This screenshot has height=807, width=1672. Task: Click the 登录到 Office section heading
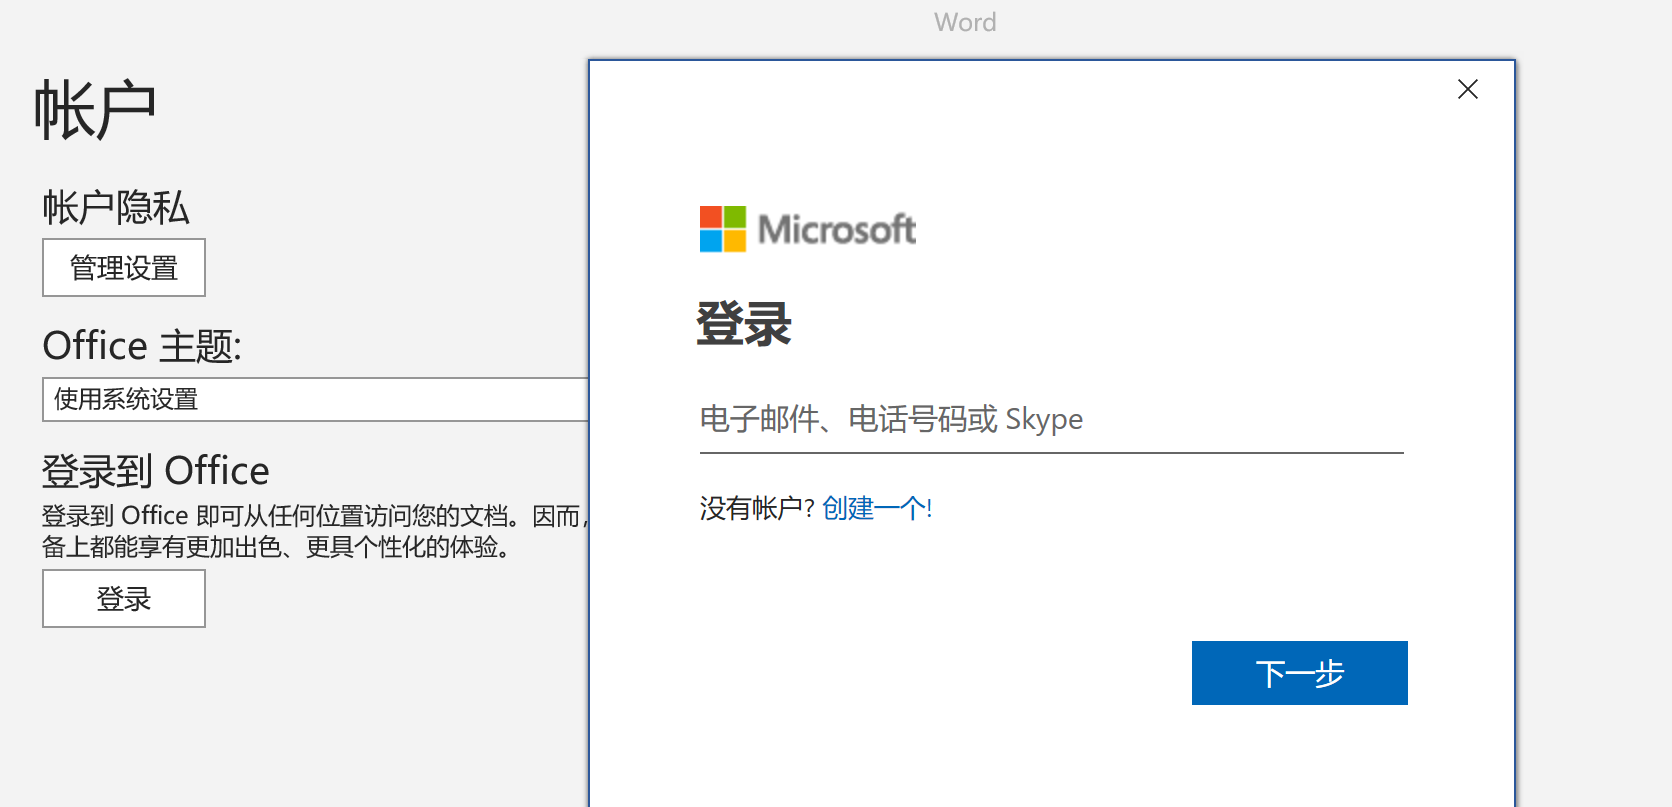pyautogui.click(x=156, y=470)
